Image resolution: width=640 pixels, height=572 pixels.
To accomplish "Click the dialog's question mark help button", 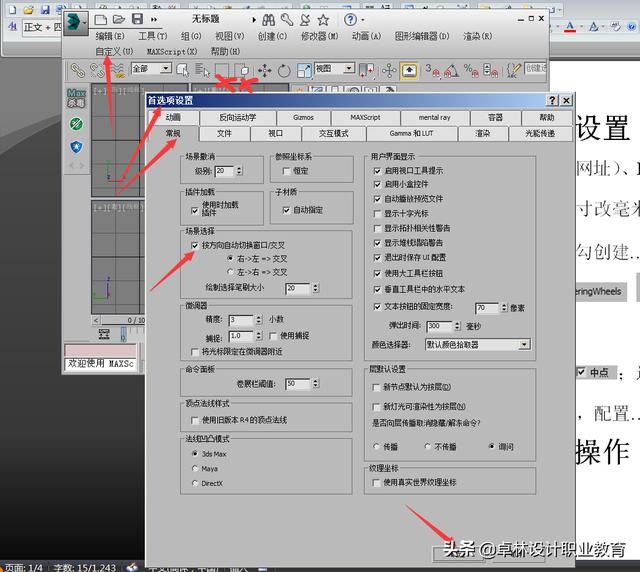I will tap(552, 100).
